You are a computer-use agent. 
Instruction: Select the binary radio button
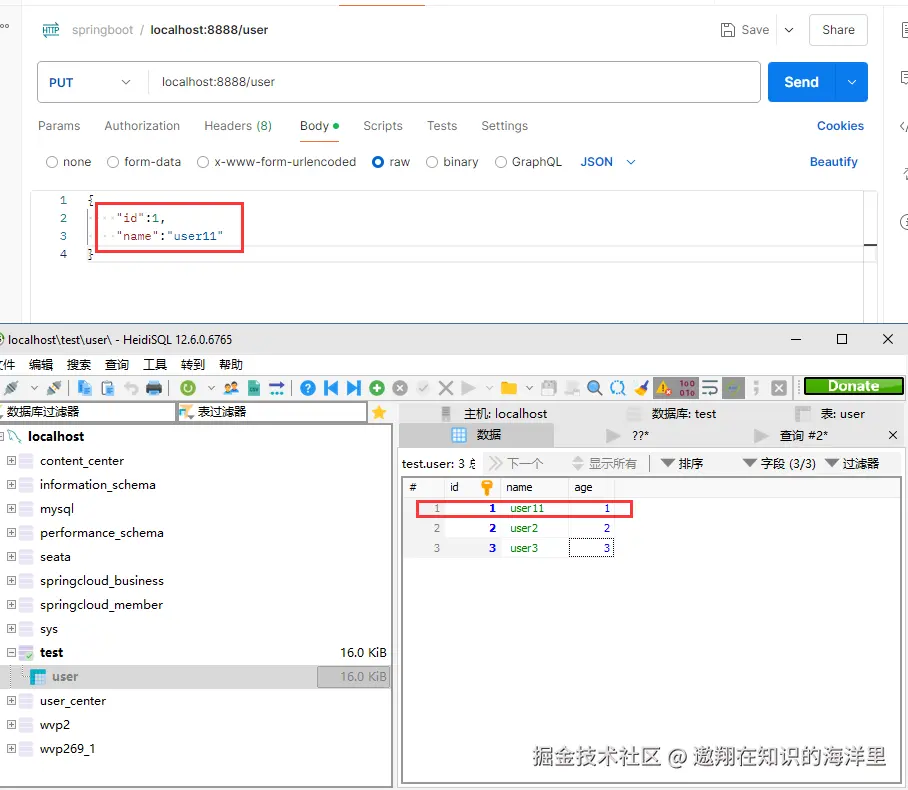(x=432, y=162)
